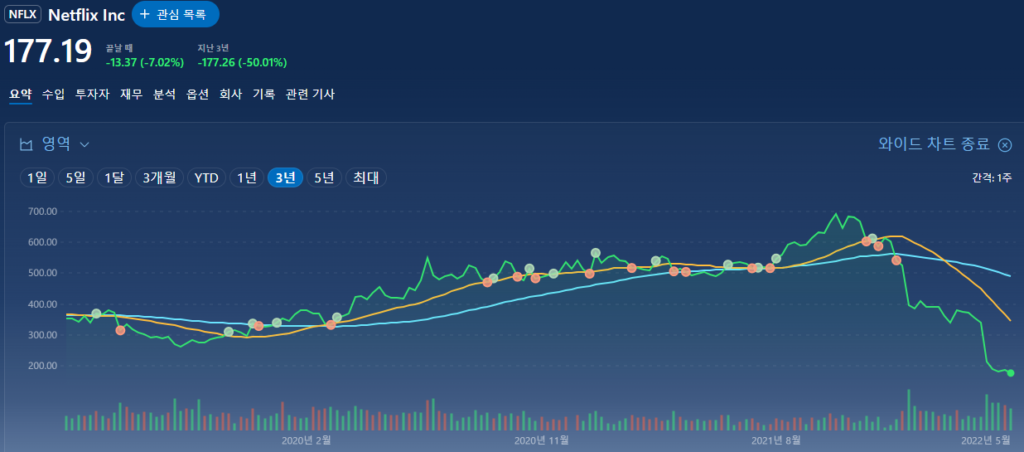The height and width of the screenshot is (452, 1024).
Task: Switch chart to 5년 range
Action: [x=324, y=178]
